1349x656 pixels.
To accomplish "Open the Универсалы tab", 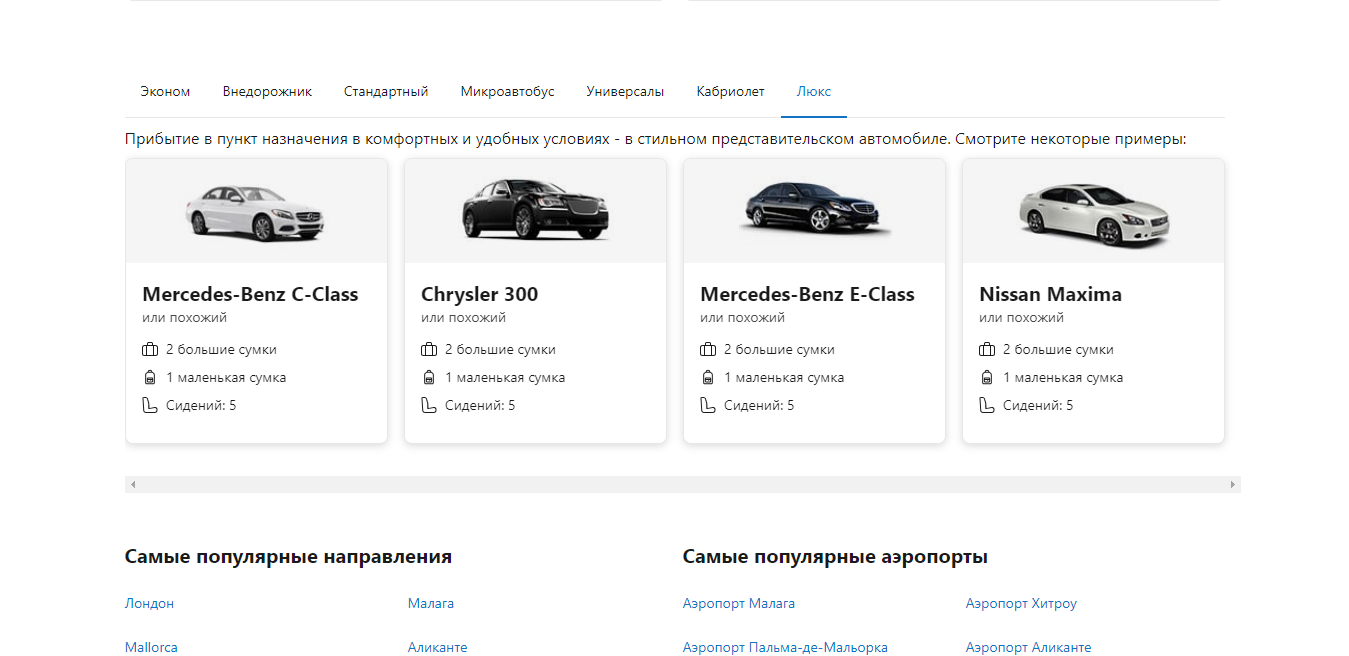I will [625, 91].
